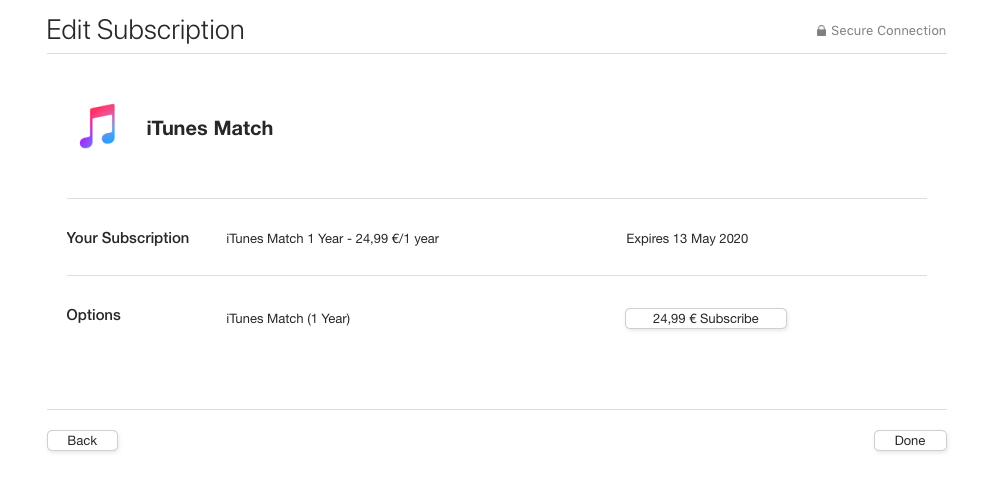Image resolution: width=994 pixels, height=496 pixels.
Task: Click the bold iTunes Match title
Action: pyautogui.click(x=209, y=128)
